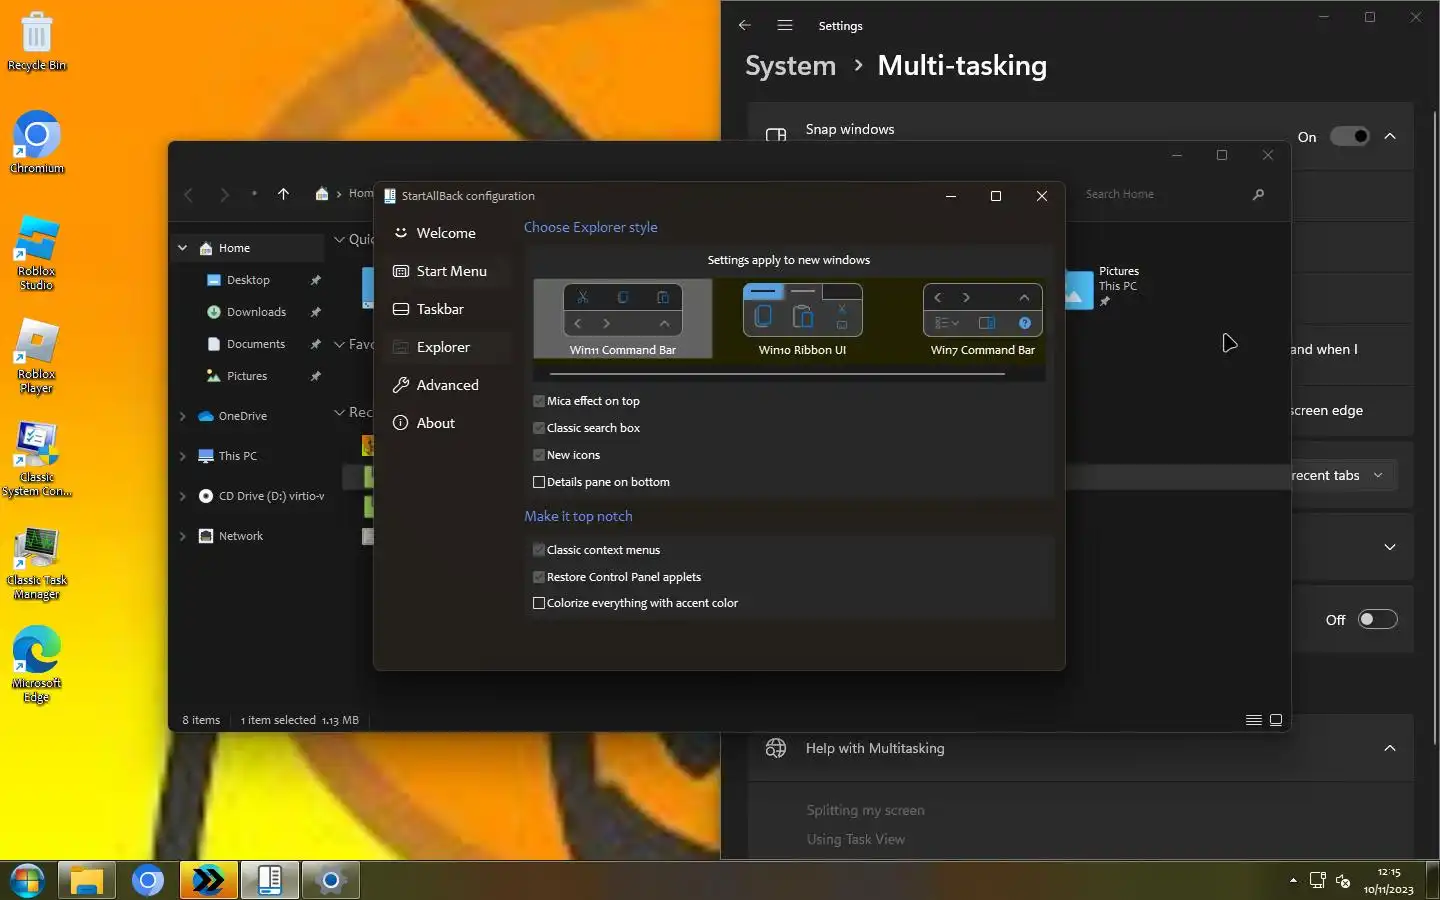Click the Windows Start orb on taskbar

click(27, 881)
